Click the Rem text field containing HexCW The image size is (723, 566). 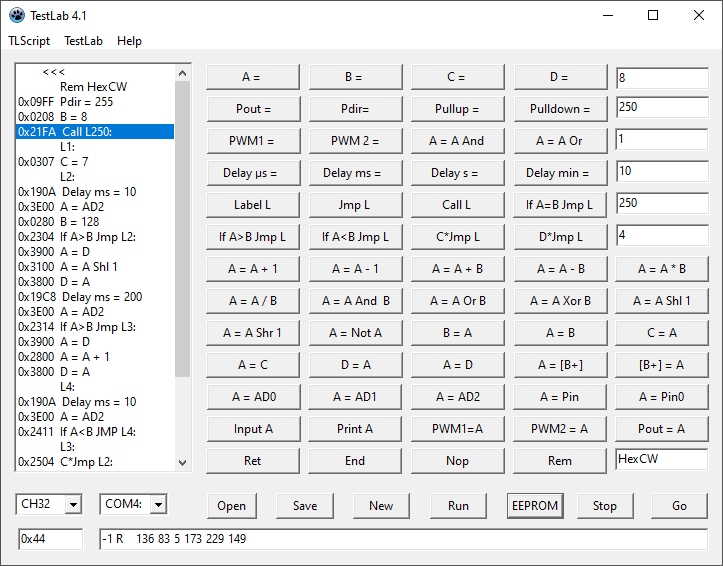[x=662, y=460]
